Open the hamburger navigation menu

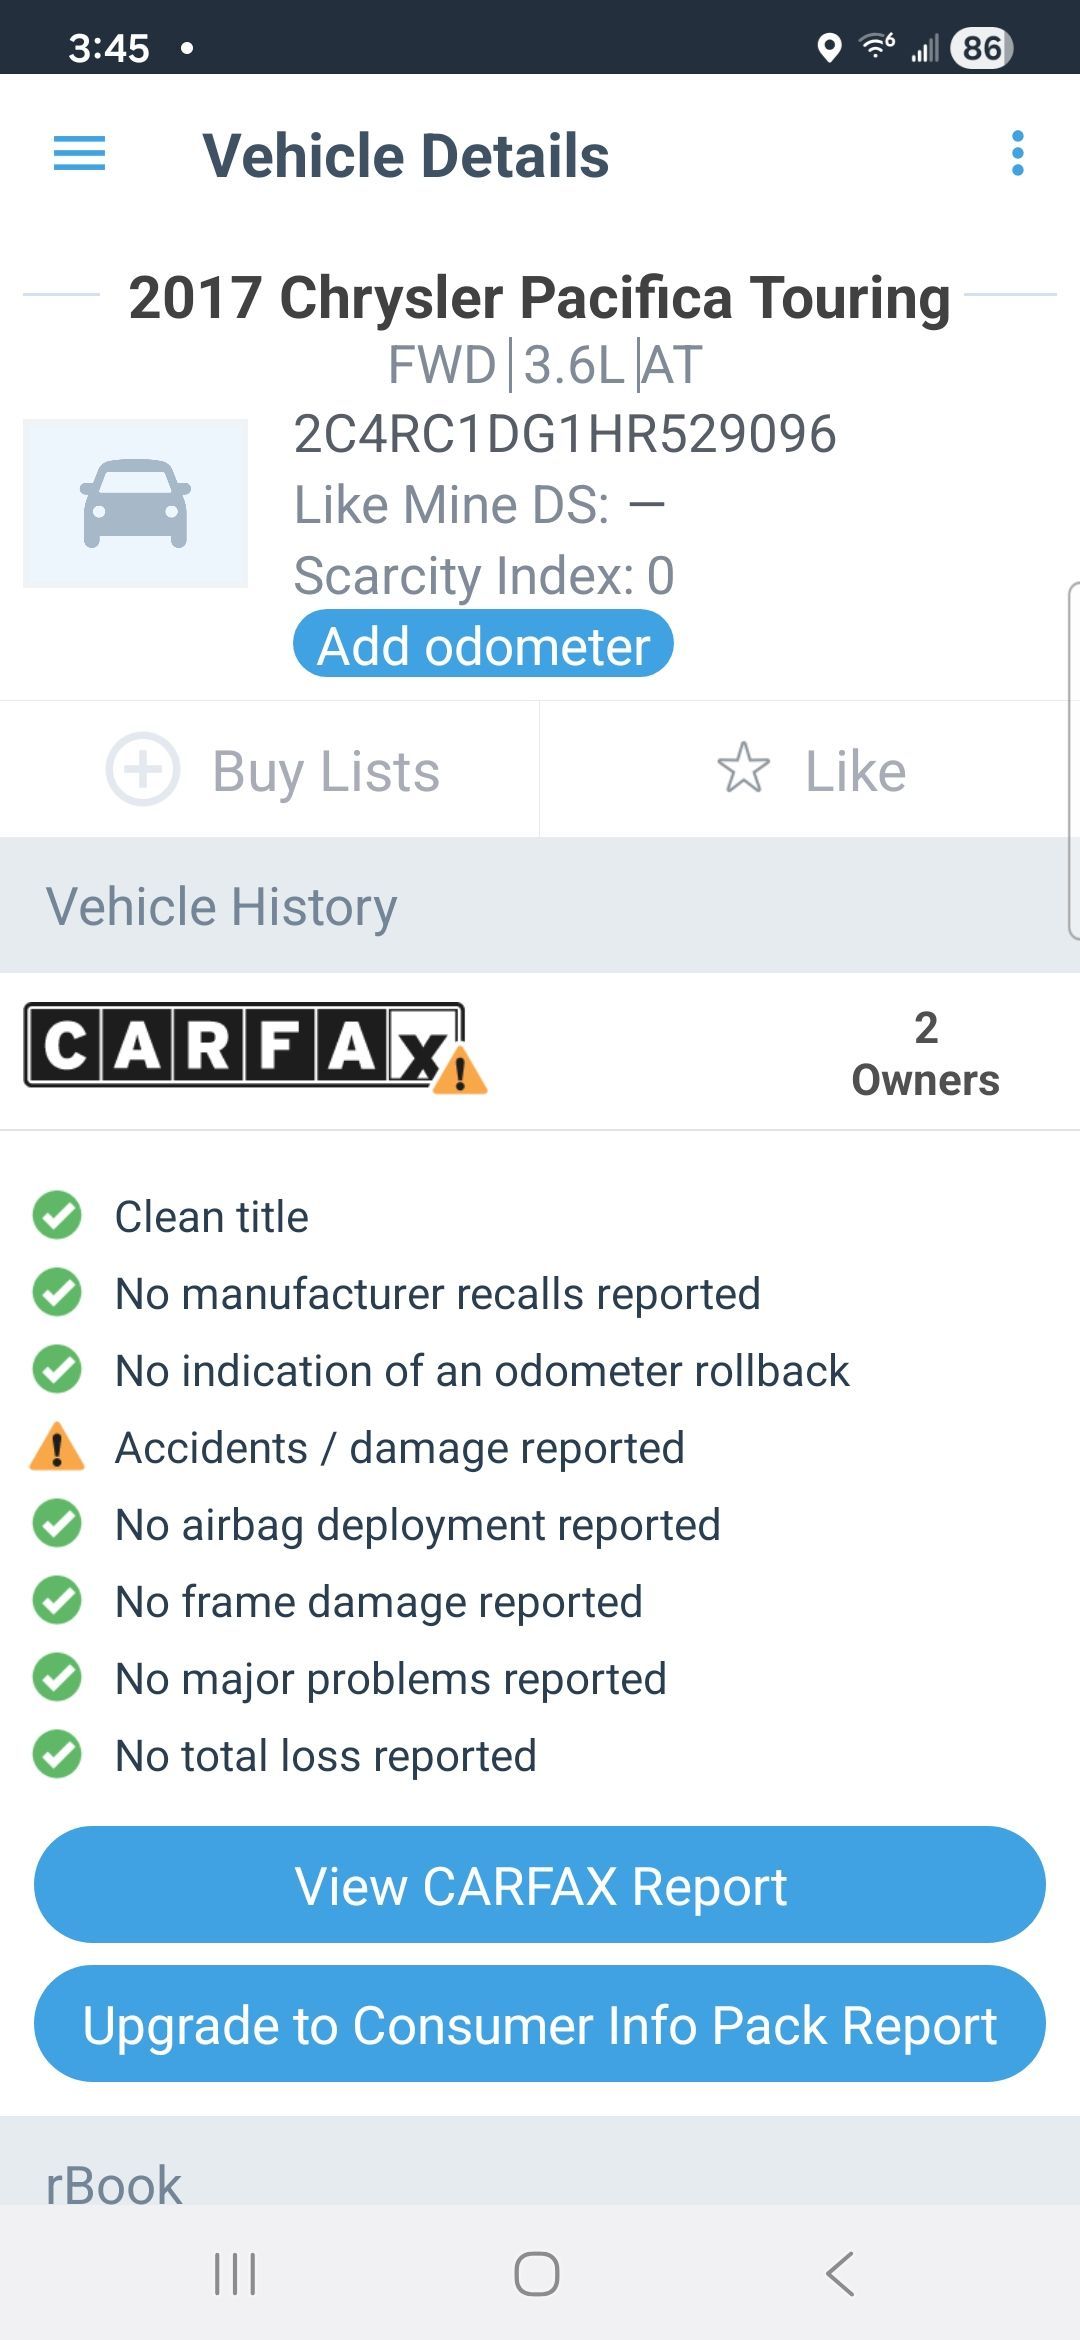(79, 154)
